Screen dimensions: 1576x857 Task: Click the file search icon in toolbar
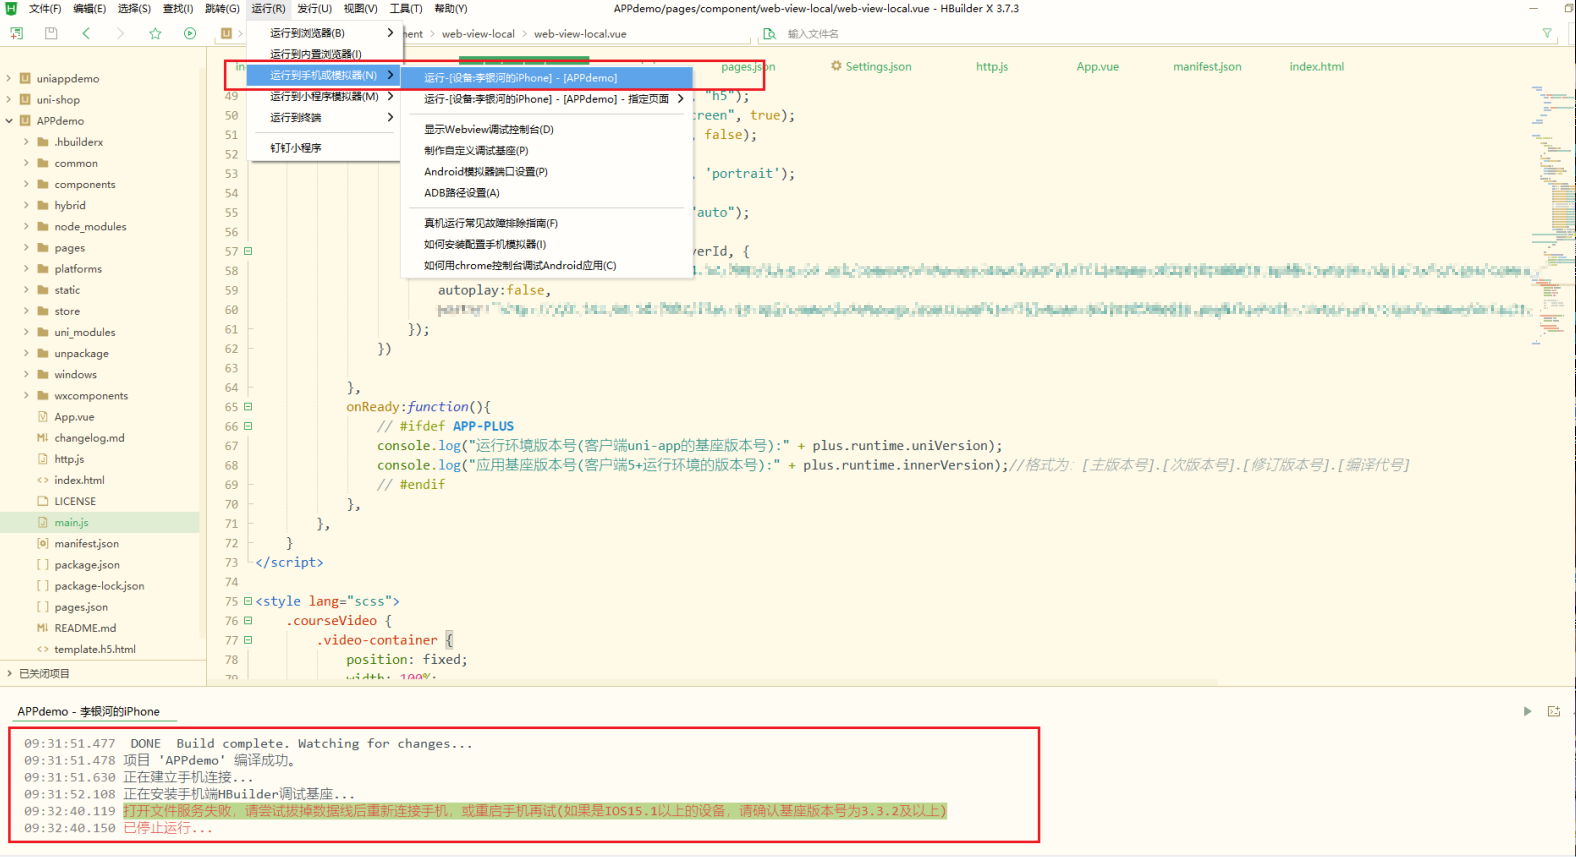tap(769, 33)
